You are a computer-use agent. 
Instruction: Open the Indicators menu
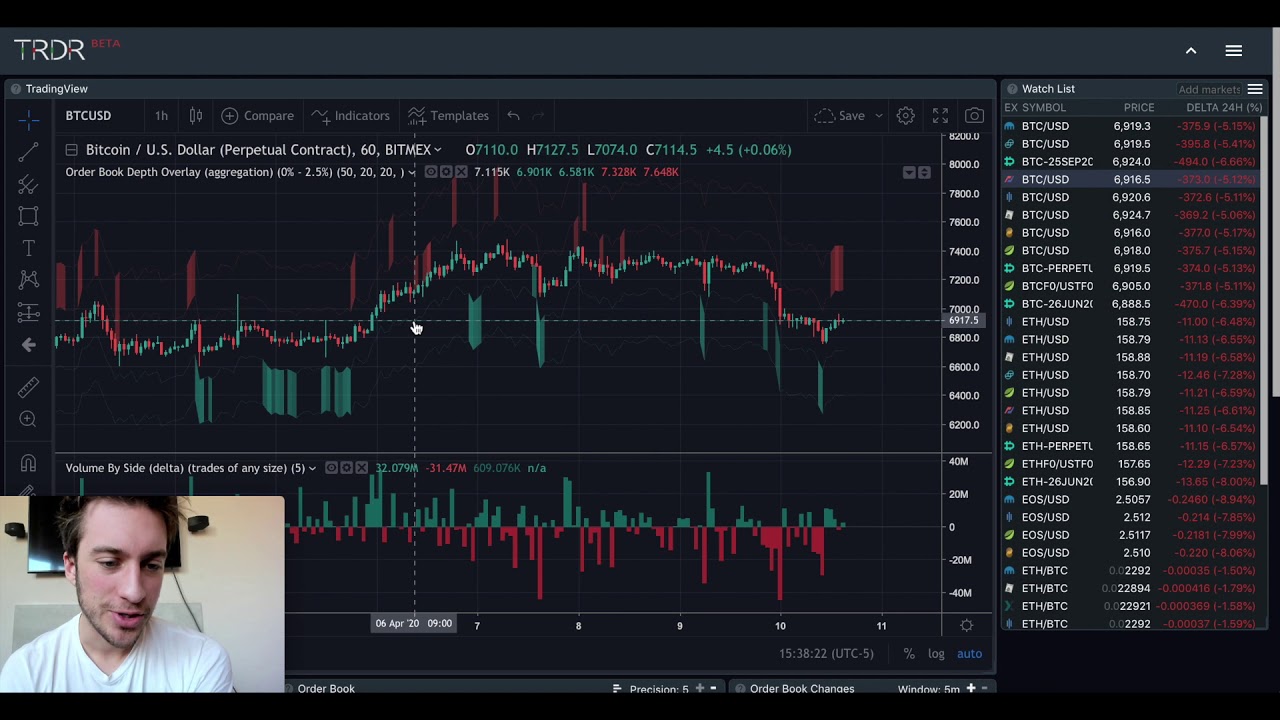pyautogui.click(x=350, y=116)
